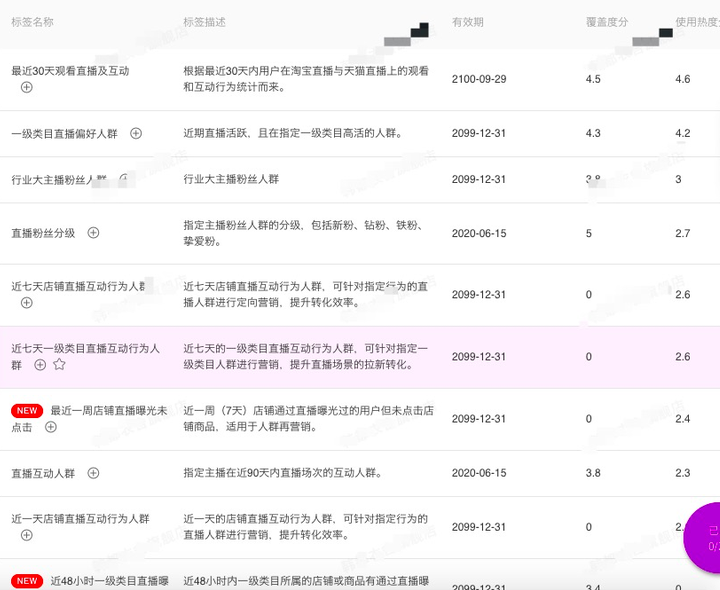Sort by 有效期 column header
720x590 pixels.
467,22
